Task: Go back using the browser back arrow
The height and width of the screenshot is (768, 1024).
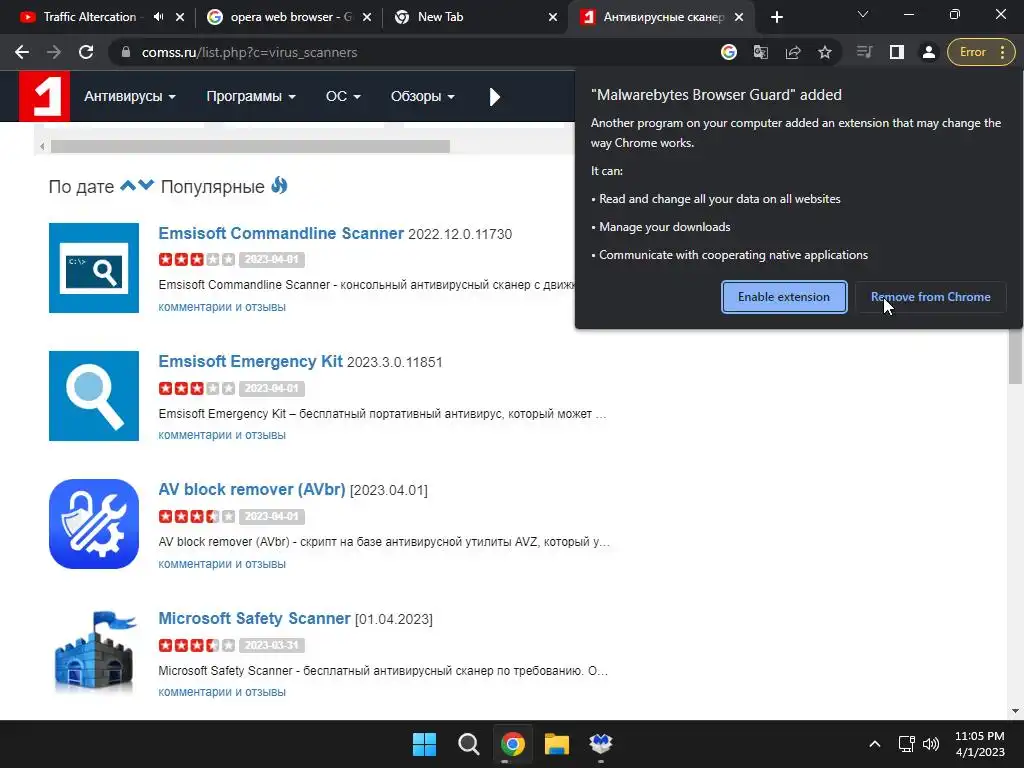Action: coord(22,52)
